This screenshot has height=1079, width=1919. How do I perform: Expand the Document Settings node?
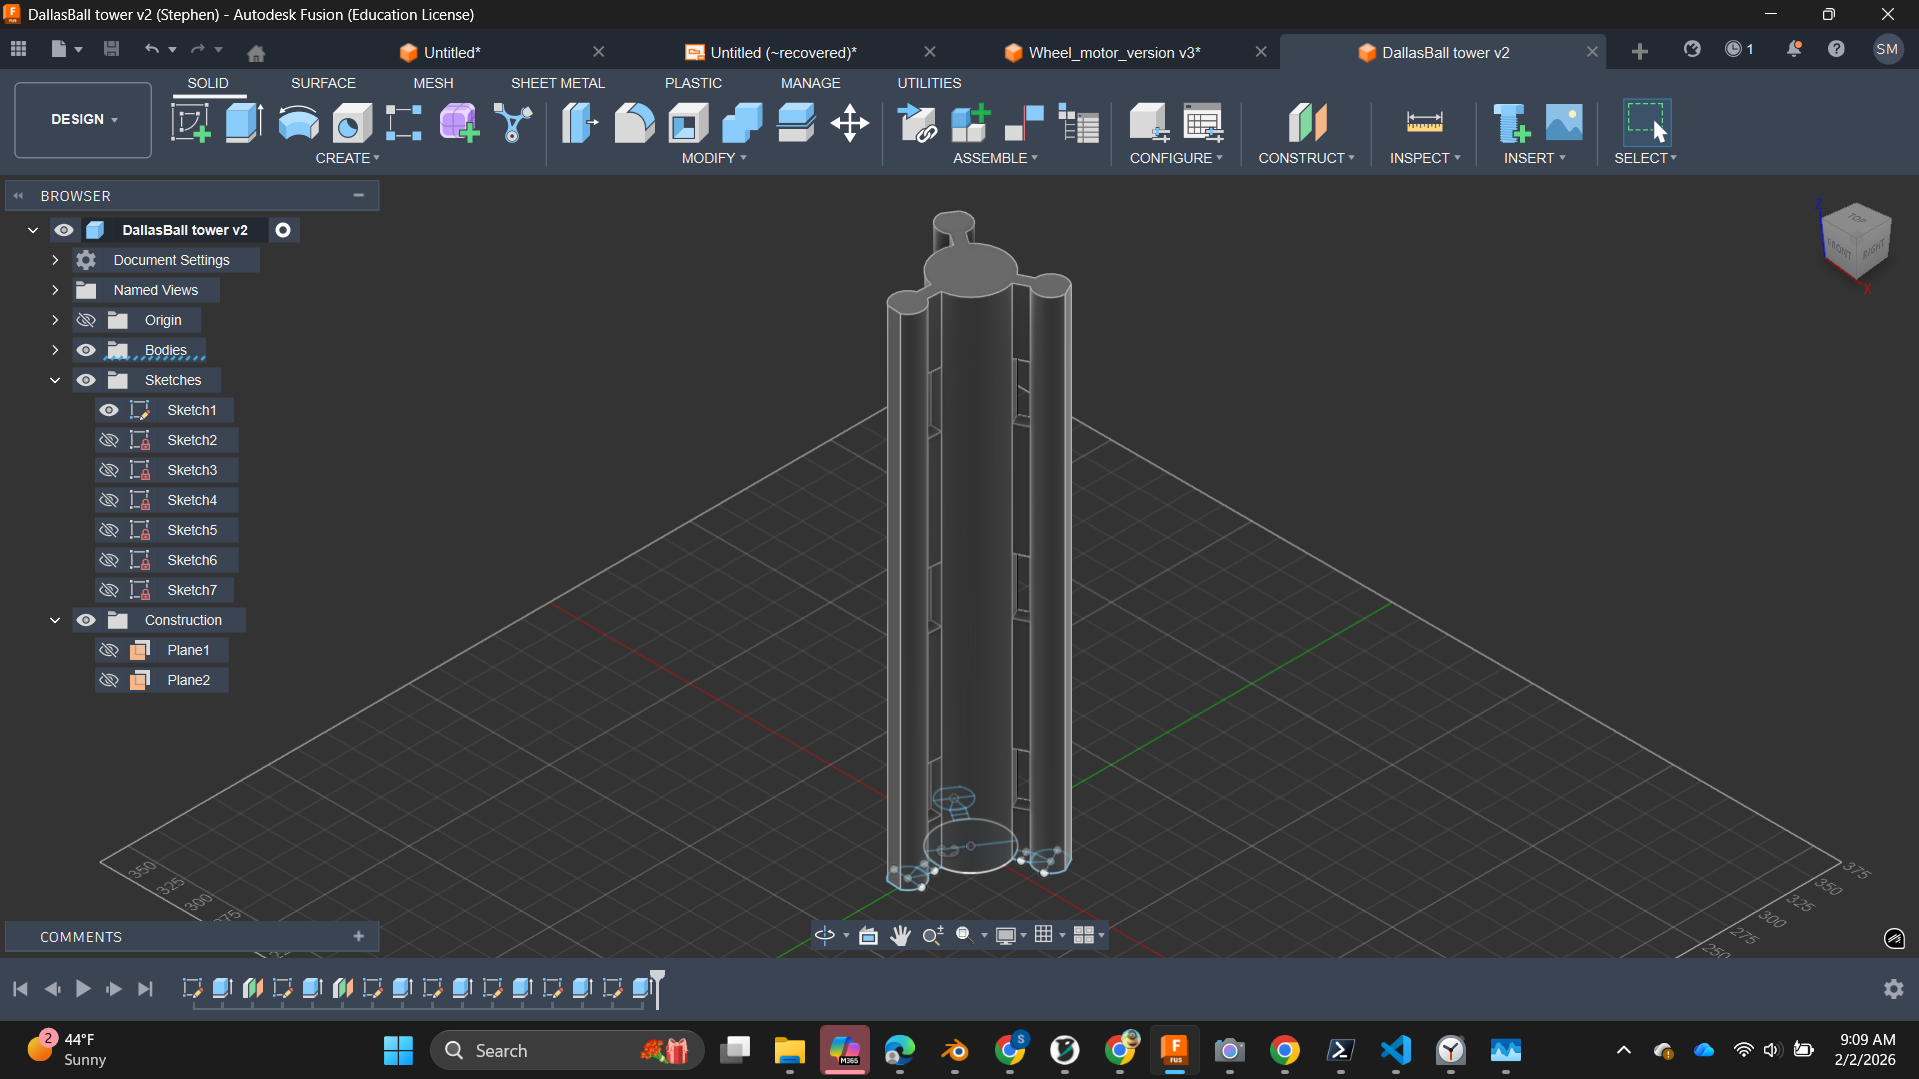pyautogui.click(x=55, y=260)
